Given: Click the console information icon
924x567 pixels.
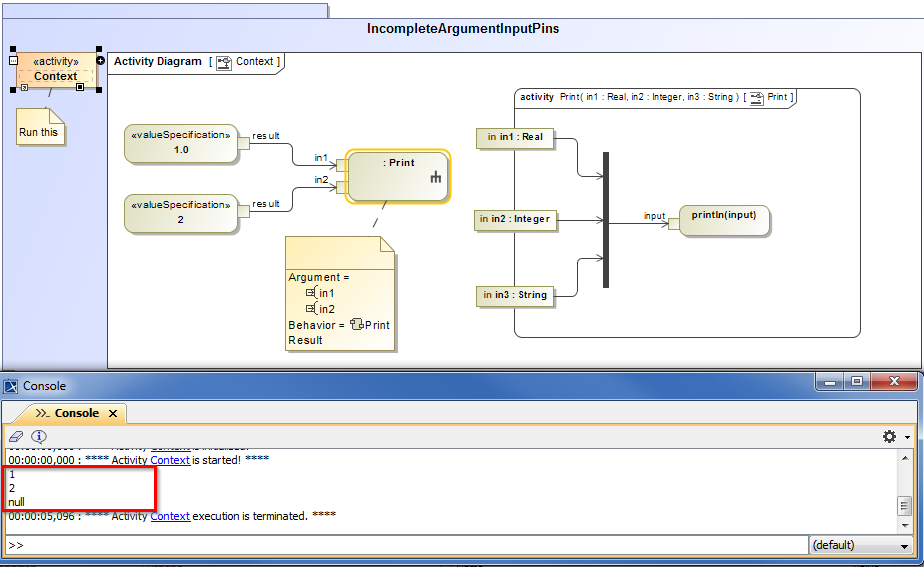Looking at the screenshot, I should 39,437.
